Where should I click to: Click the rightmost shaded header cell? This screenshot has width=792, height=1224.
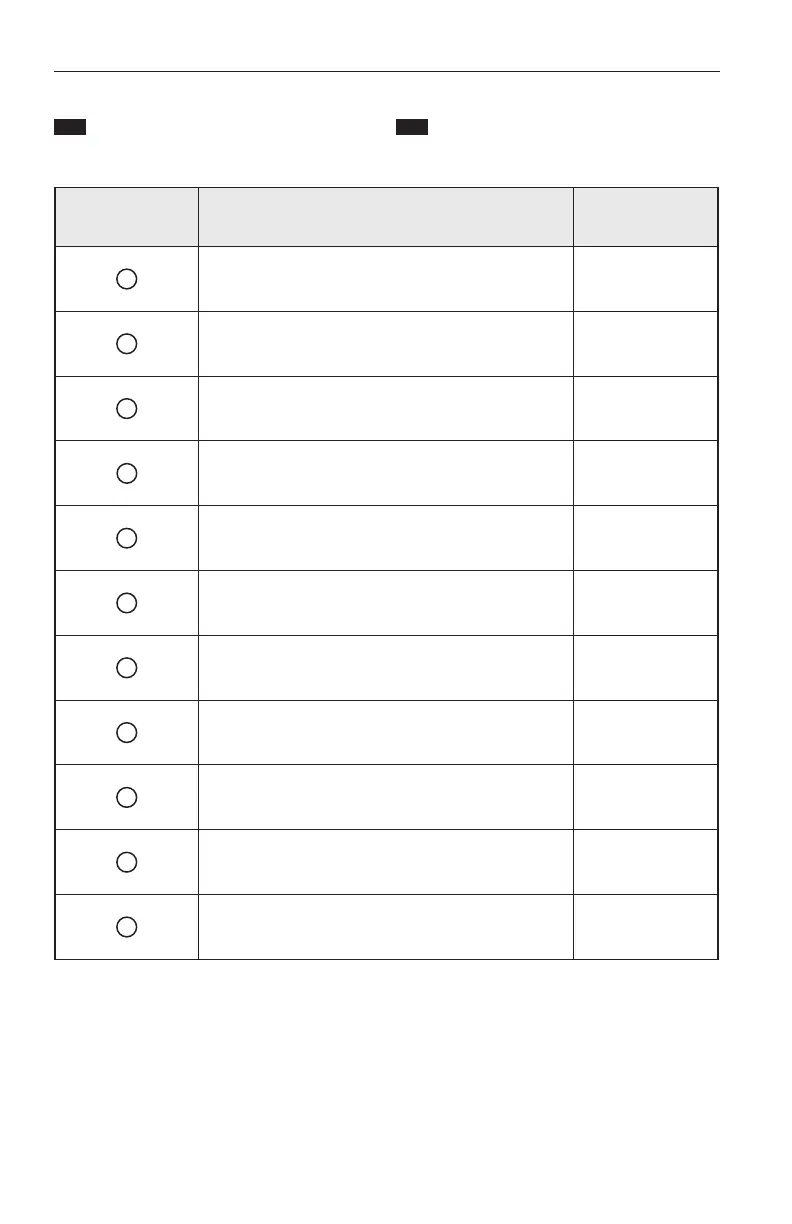point(645,217)
